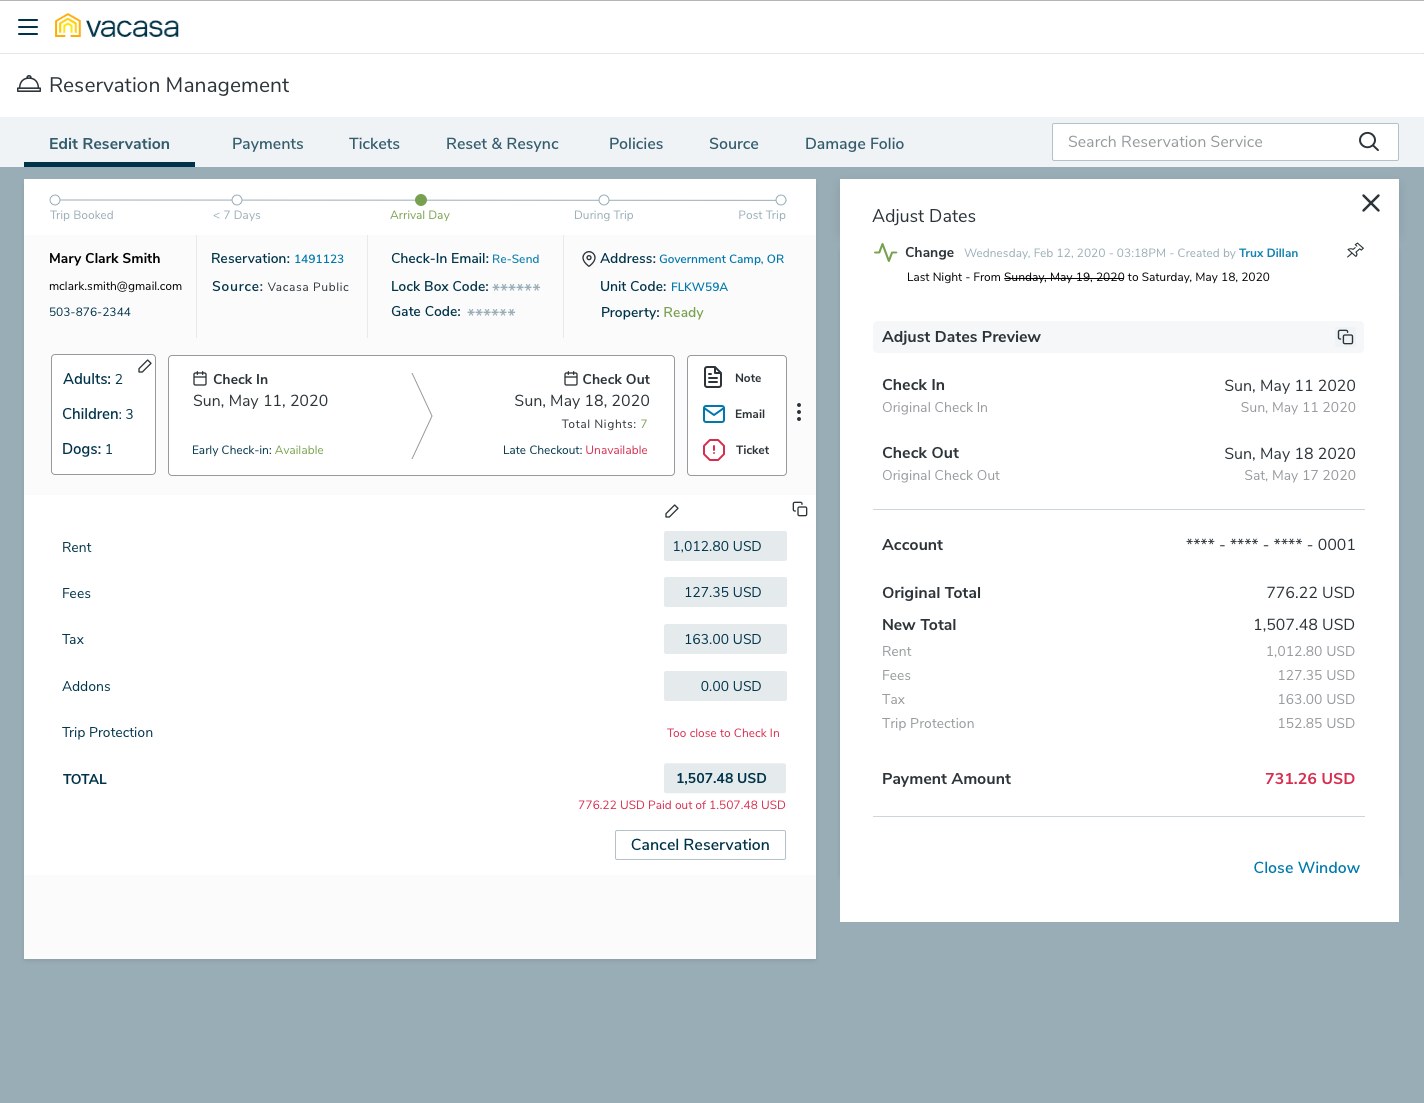Click the Tax amount 163.00 USD field
Screen dimensions: 1424x1103
(725, 639)
